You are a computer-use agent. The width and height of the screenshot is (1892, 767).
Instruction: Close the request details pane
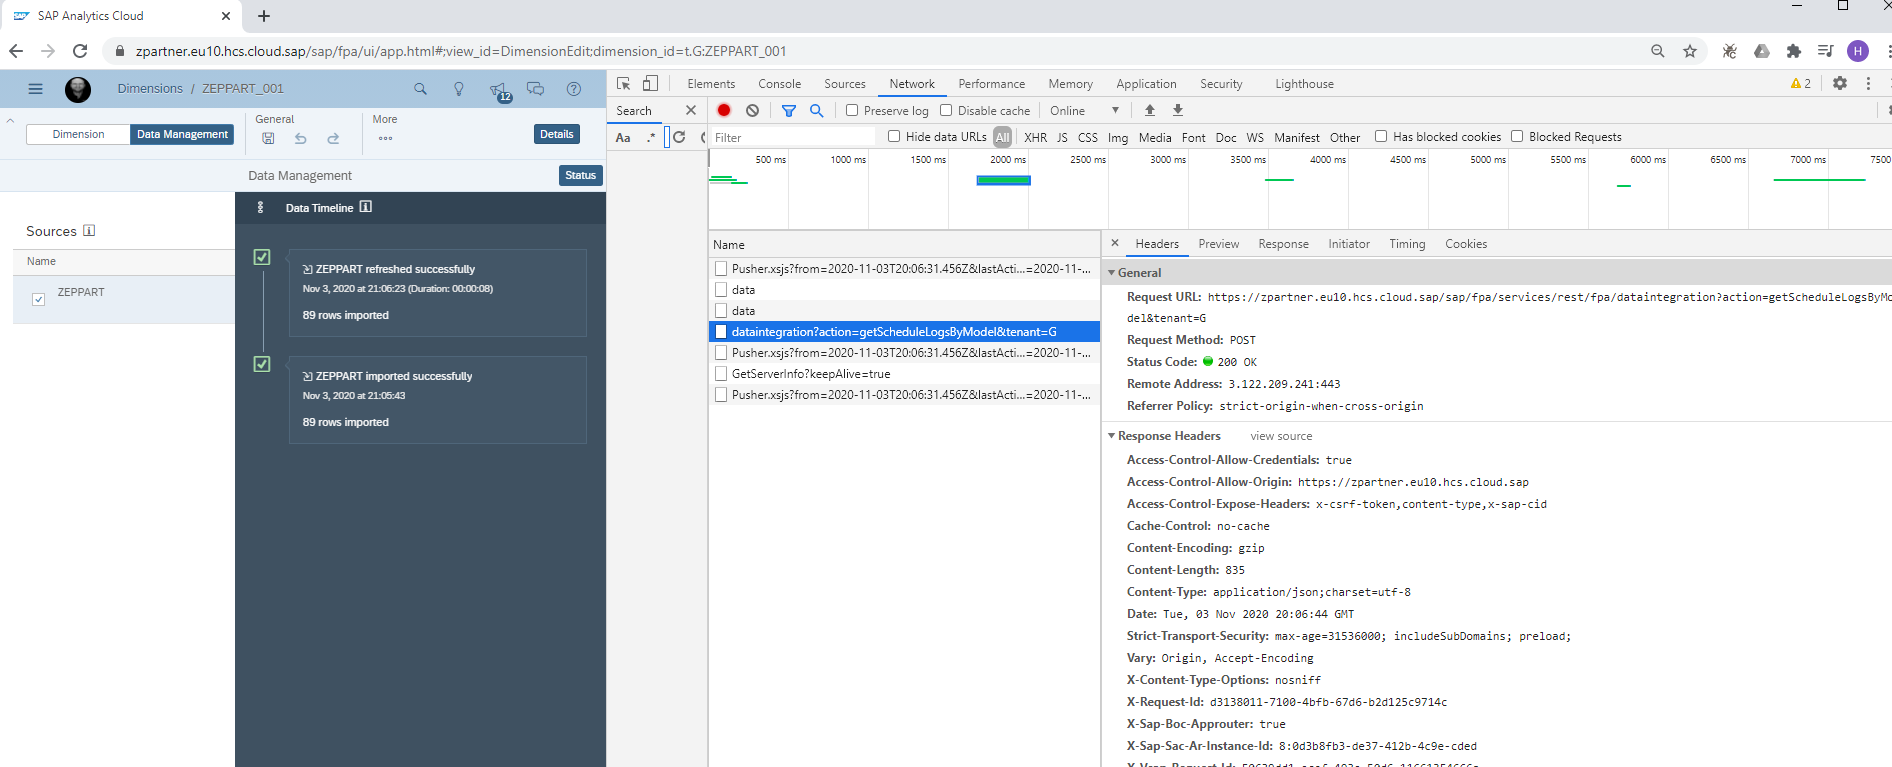click(1115, 243)
